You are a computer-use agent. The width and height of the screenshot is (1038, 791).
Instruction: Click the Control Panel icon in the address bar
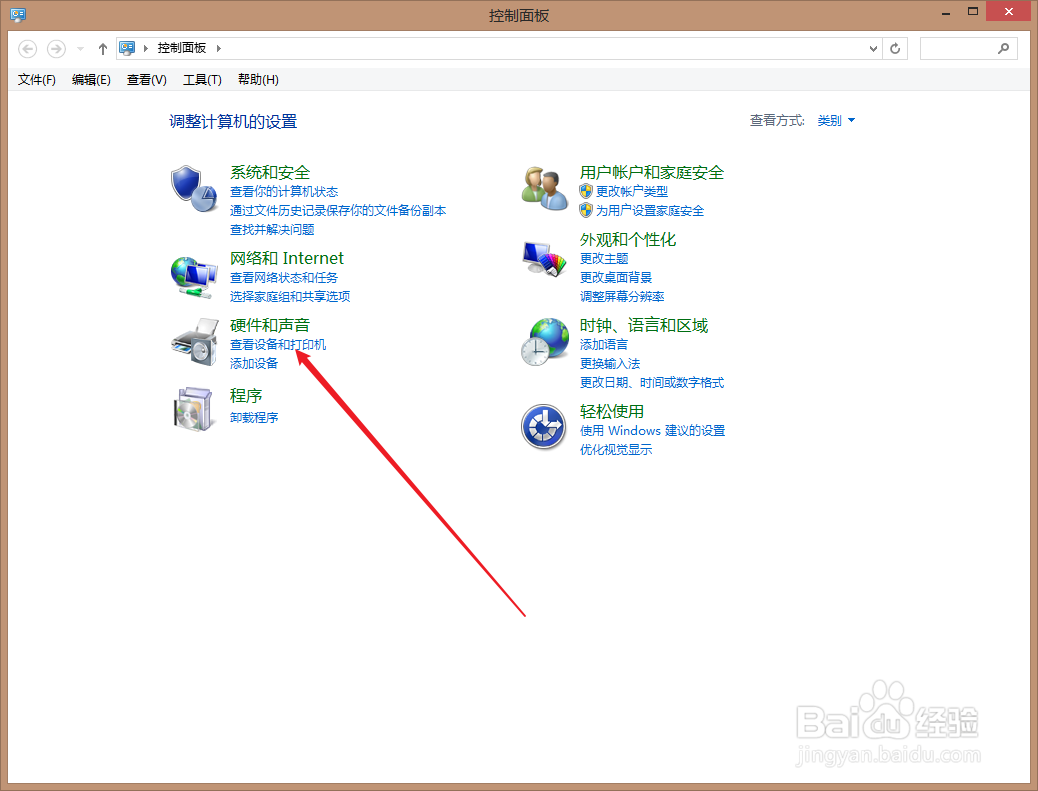coord(126,47)
